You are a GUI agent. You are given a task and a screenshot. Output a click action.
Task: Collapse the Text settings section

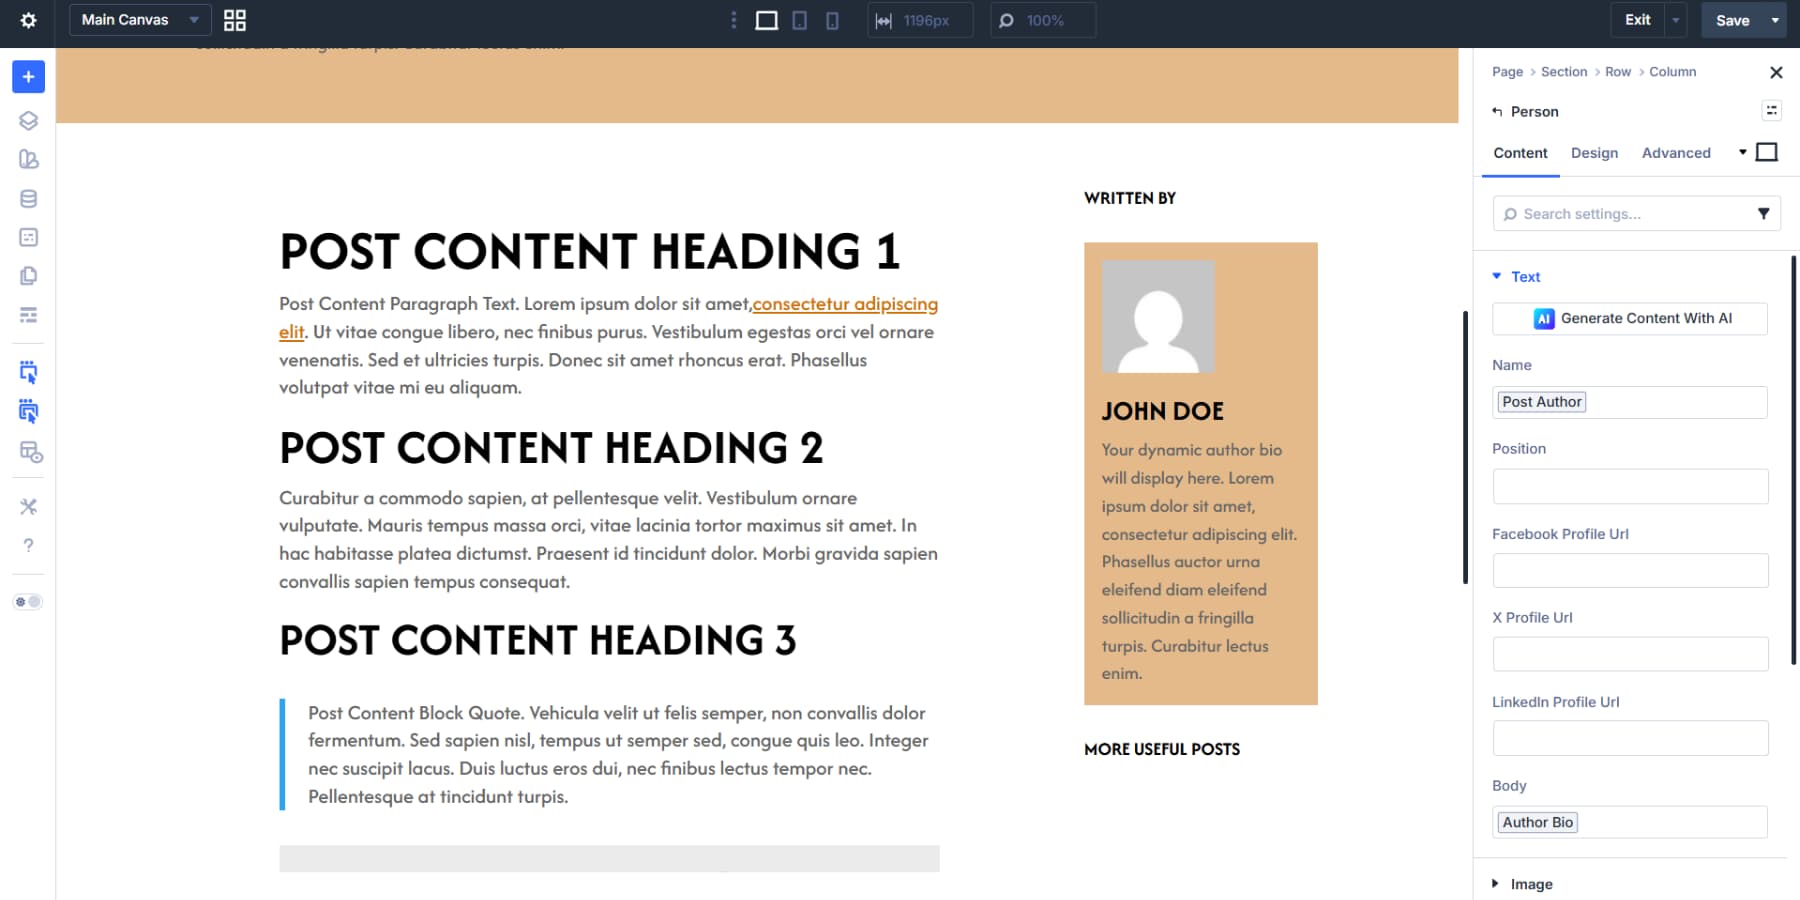(x=1496, y=276)
